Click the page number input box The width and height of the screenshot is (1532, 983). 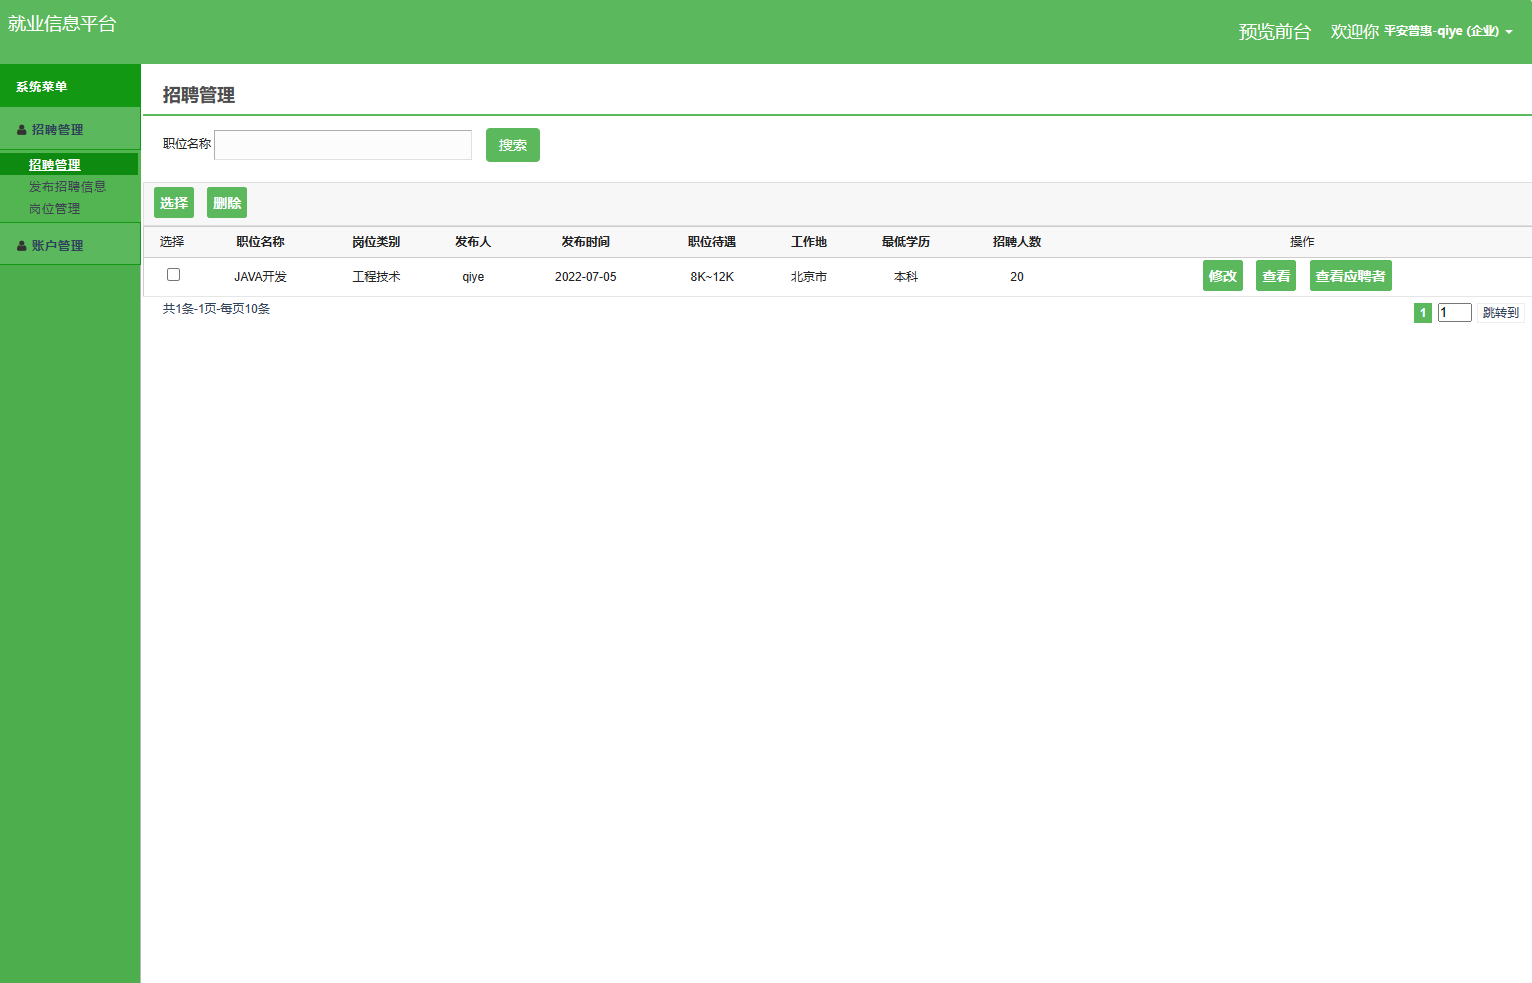[1455, 313]
